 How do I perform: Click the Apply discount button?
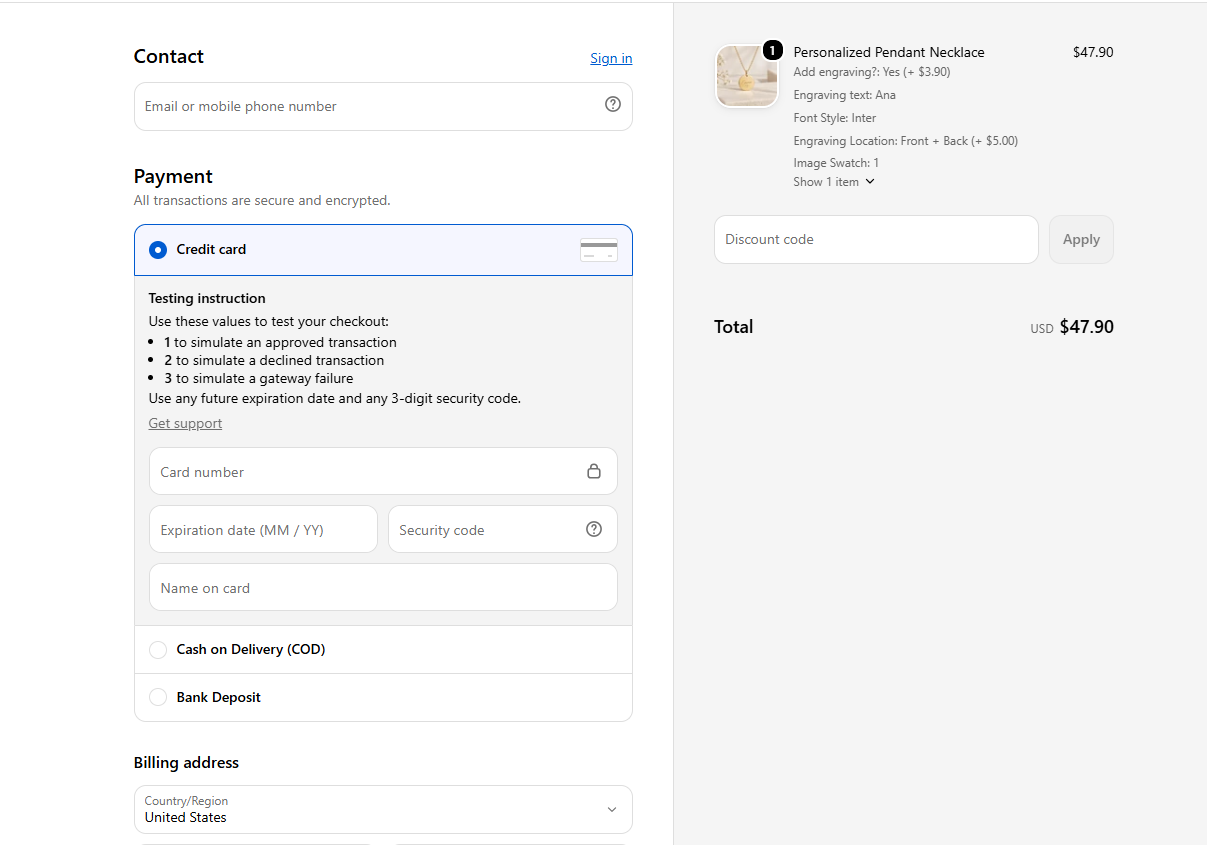[x=1081, y=239]
